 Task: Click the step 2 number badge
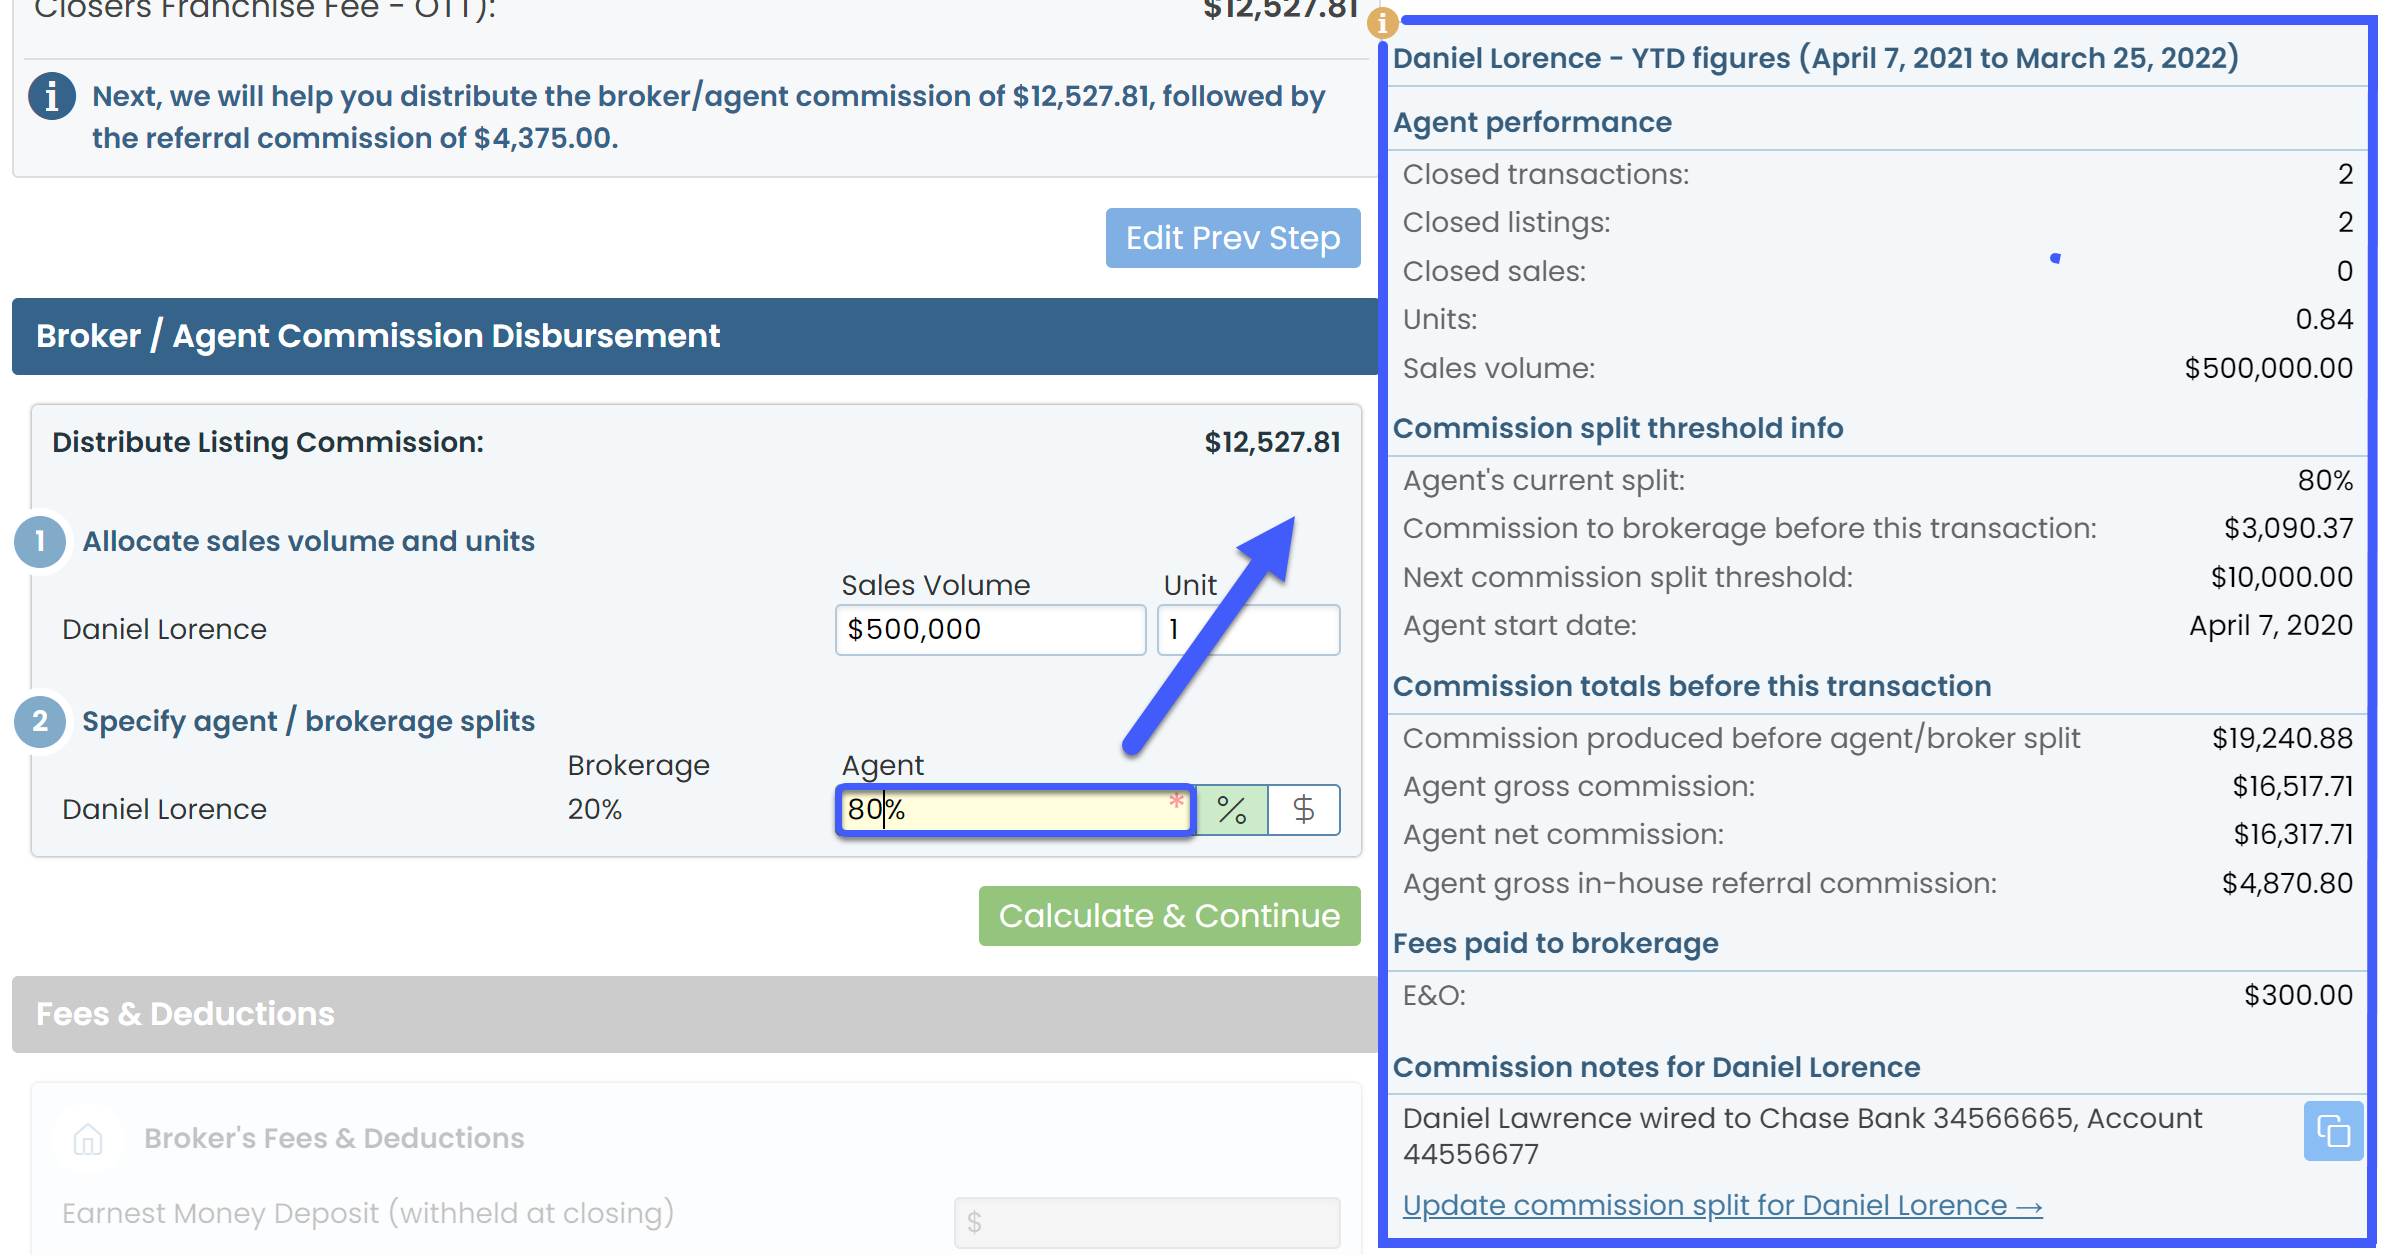click(40, 721)
